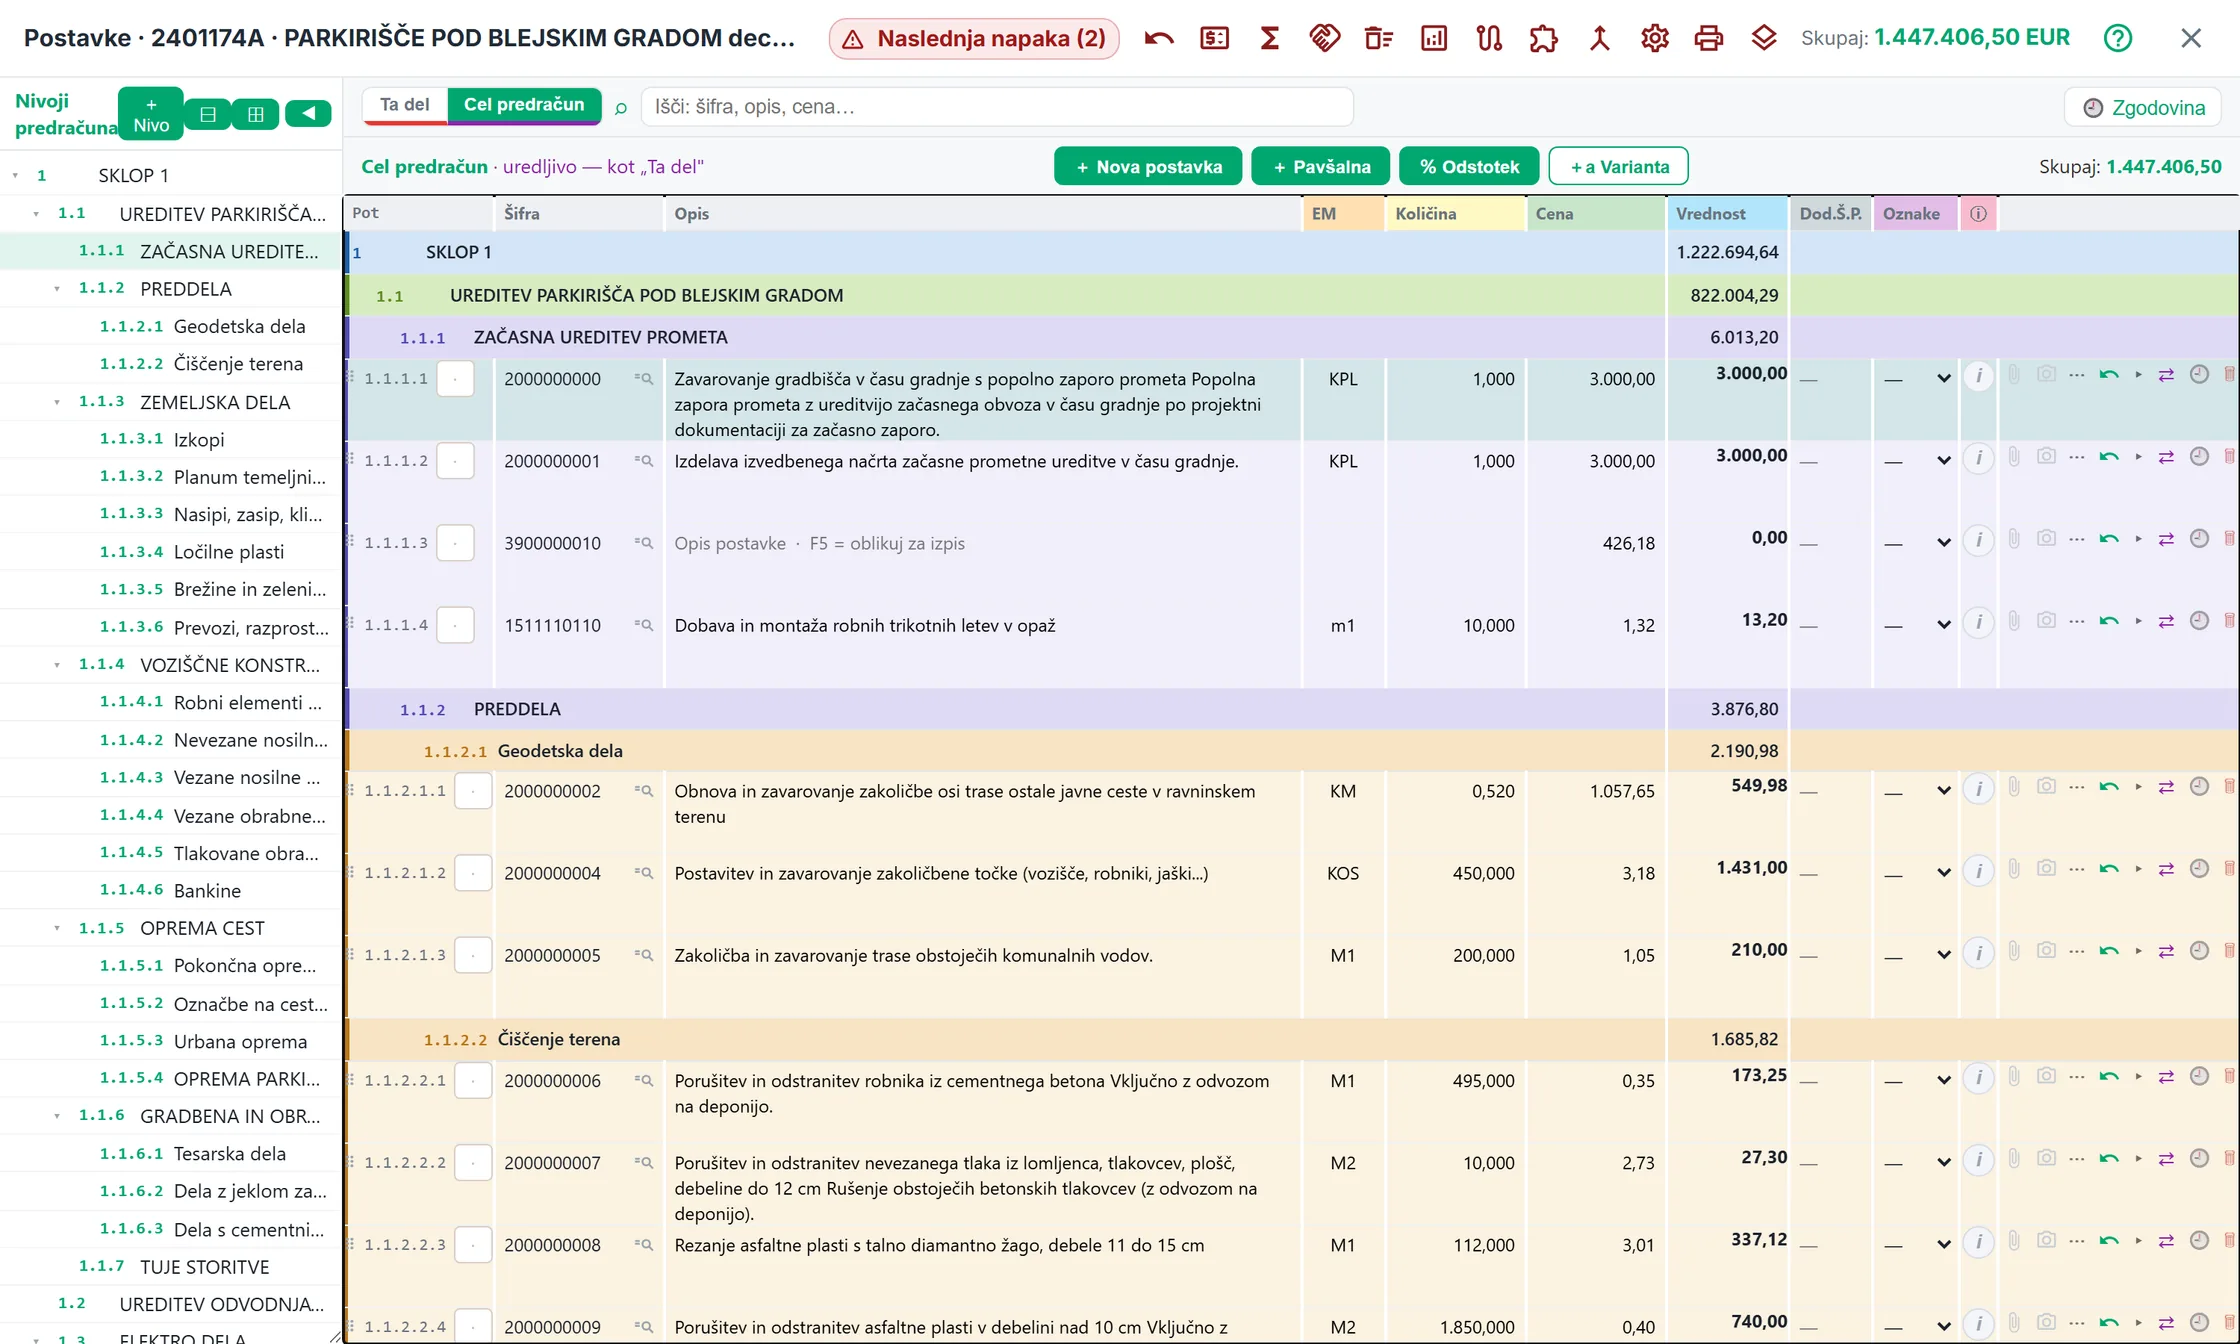Viewport: 2240px width, 1344px height.
Task: Open the Oznake dropdown on row 1.1.1.4
Action: pyautogui.click(x=1917, y=625)
